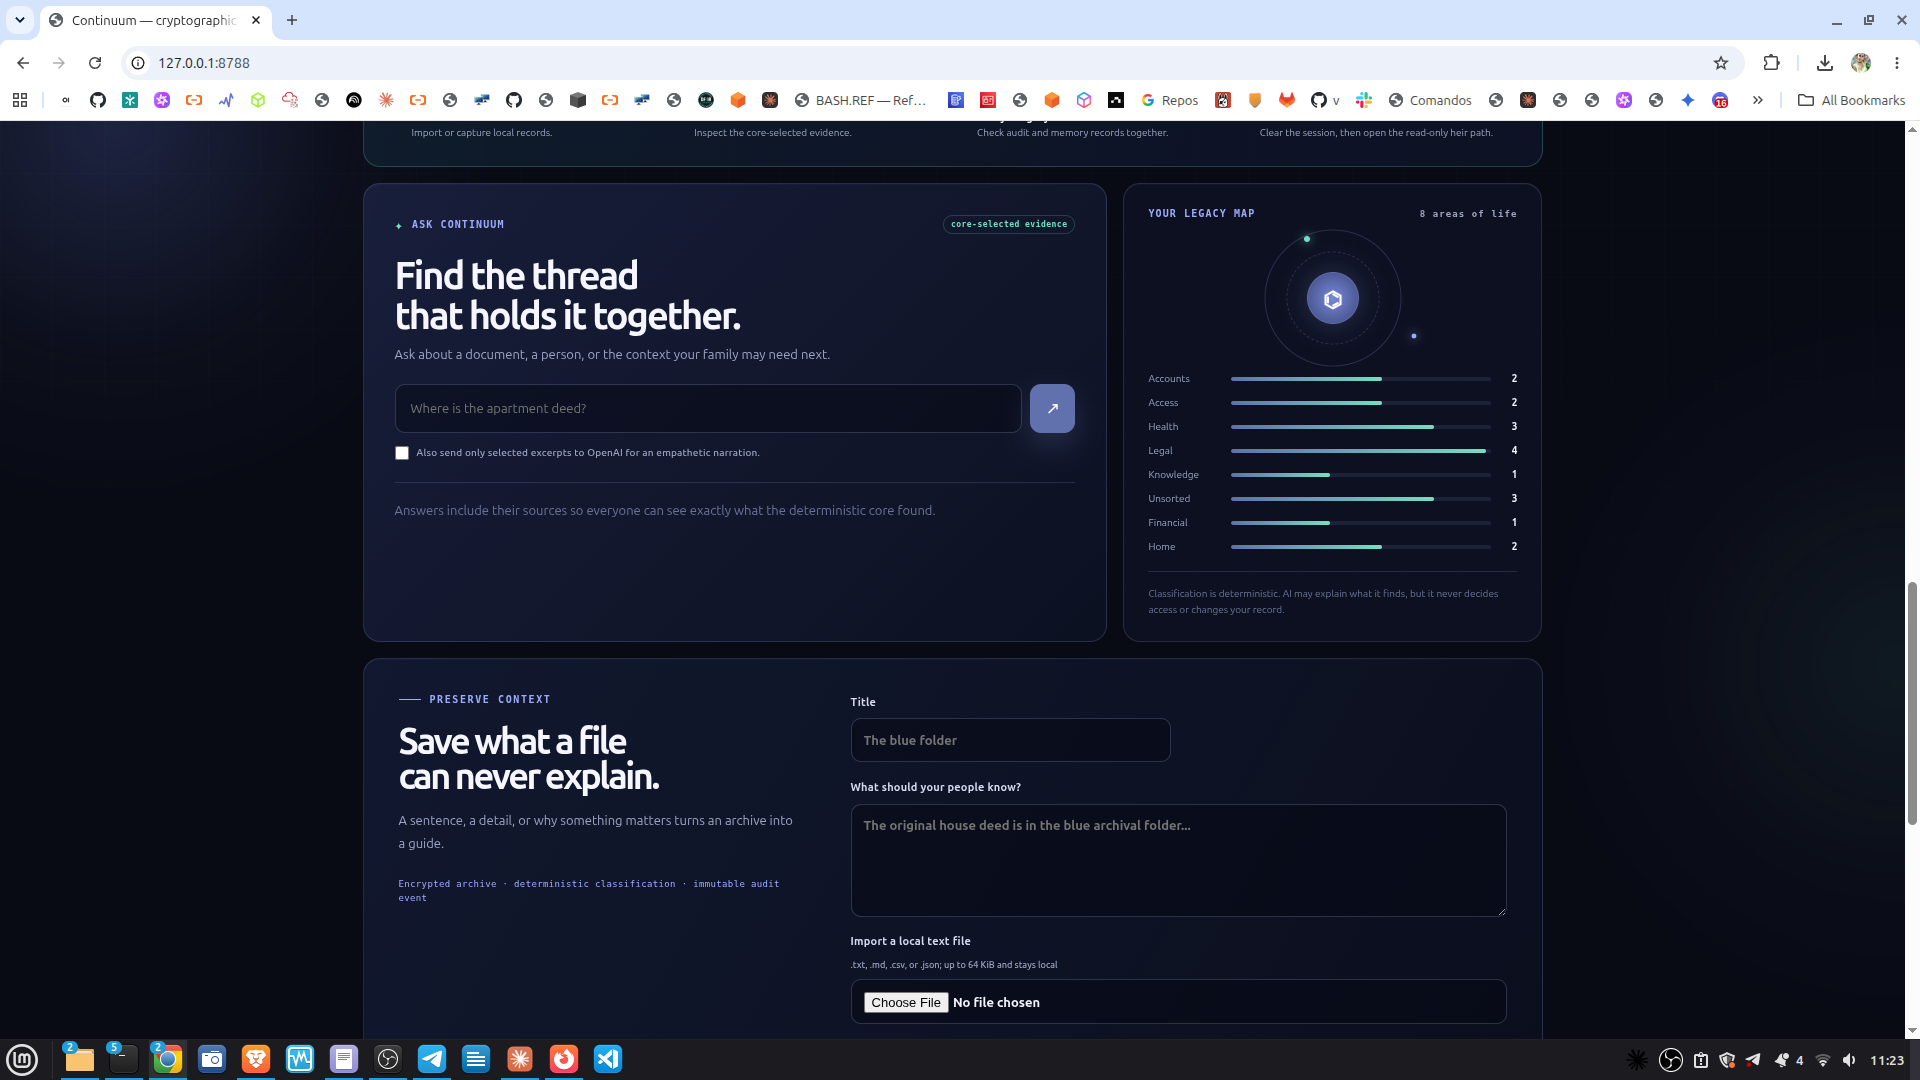This screenshot has width=1920, height=1080.
Task: Enable sending excerpts to OpenAI checkbox
Action: tap(402, 453)
